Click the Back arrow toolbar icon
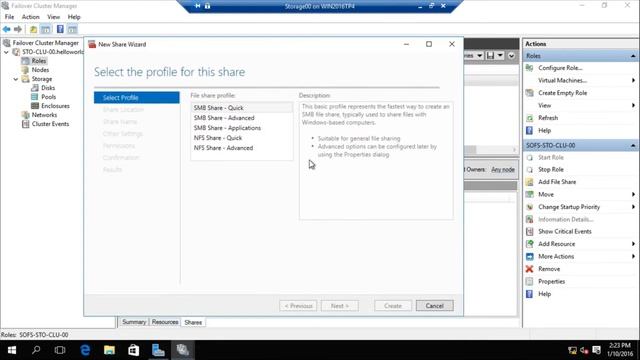Viewport: 640px width, 360px height. click(7, 29)
